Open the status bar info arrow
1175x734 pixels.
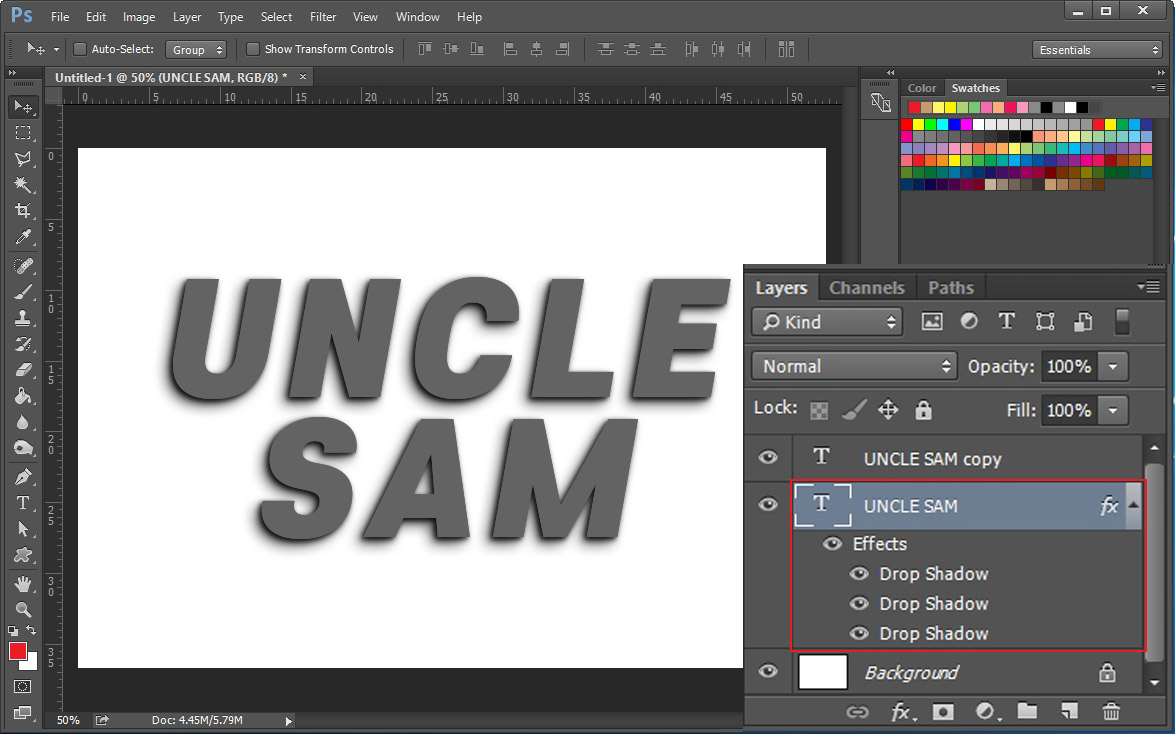coord(289,721)
